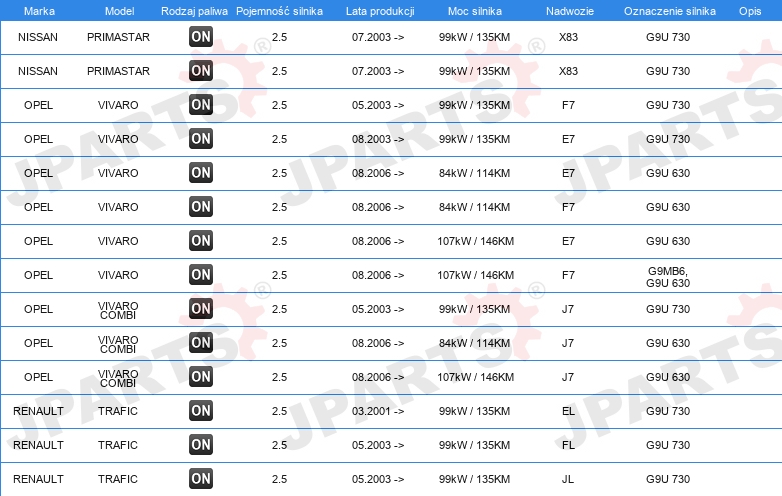
Task: Click Lata produkcji column header
Action: pyautogui.click(x=380, y=11)
